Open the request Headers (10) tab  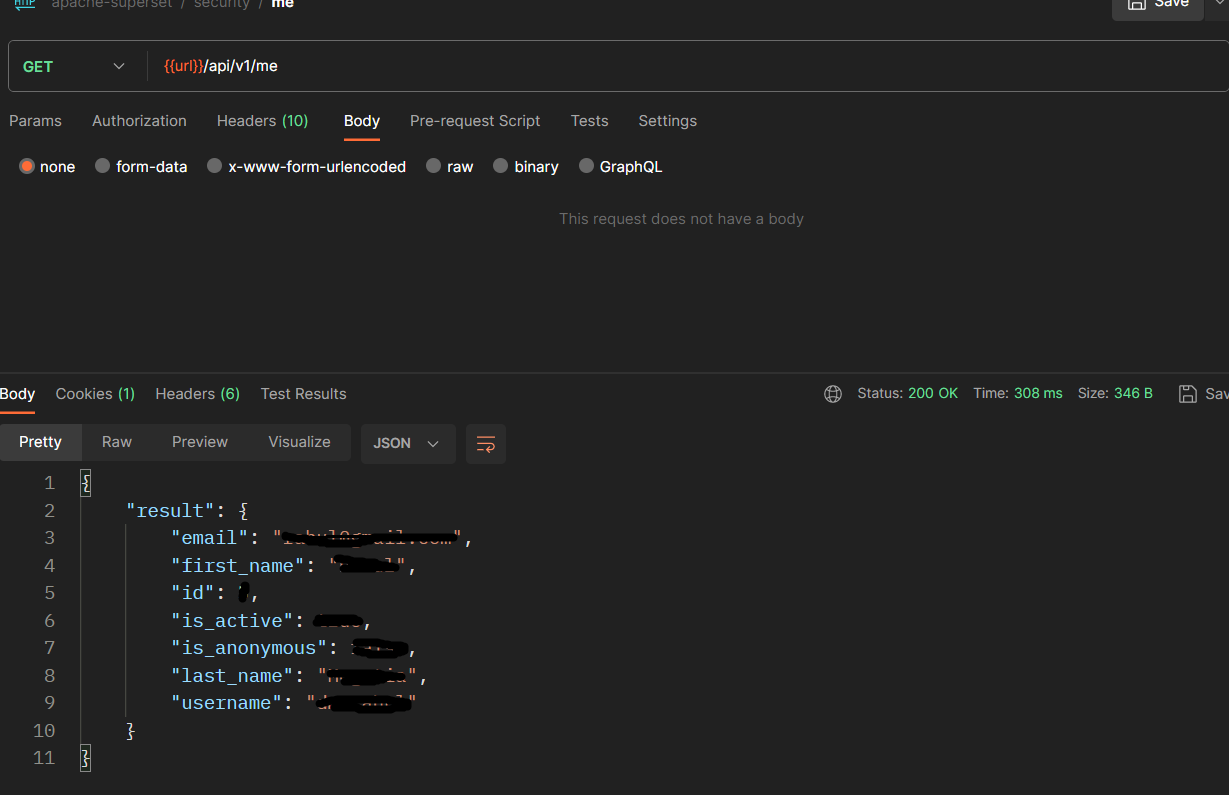[x=262, y=121]
